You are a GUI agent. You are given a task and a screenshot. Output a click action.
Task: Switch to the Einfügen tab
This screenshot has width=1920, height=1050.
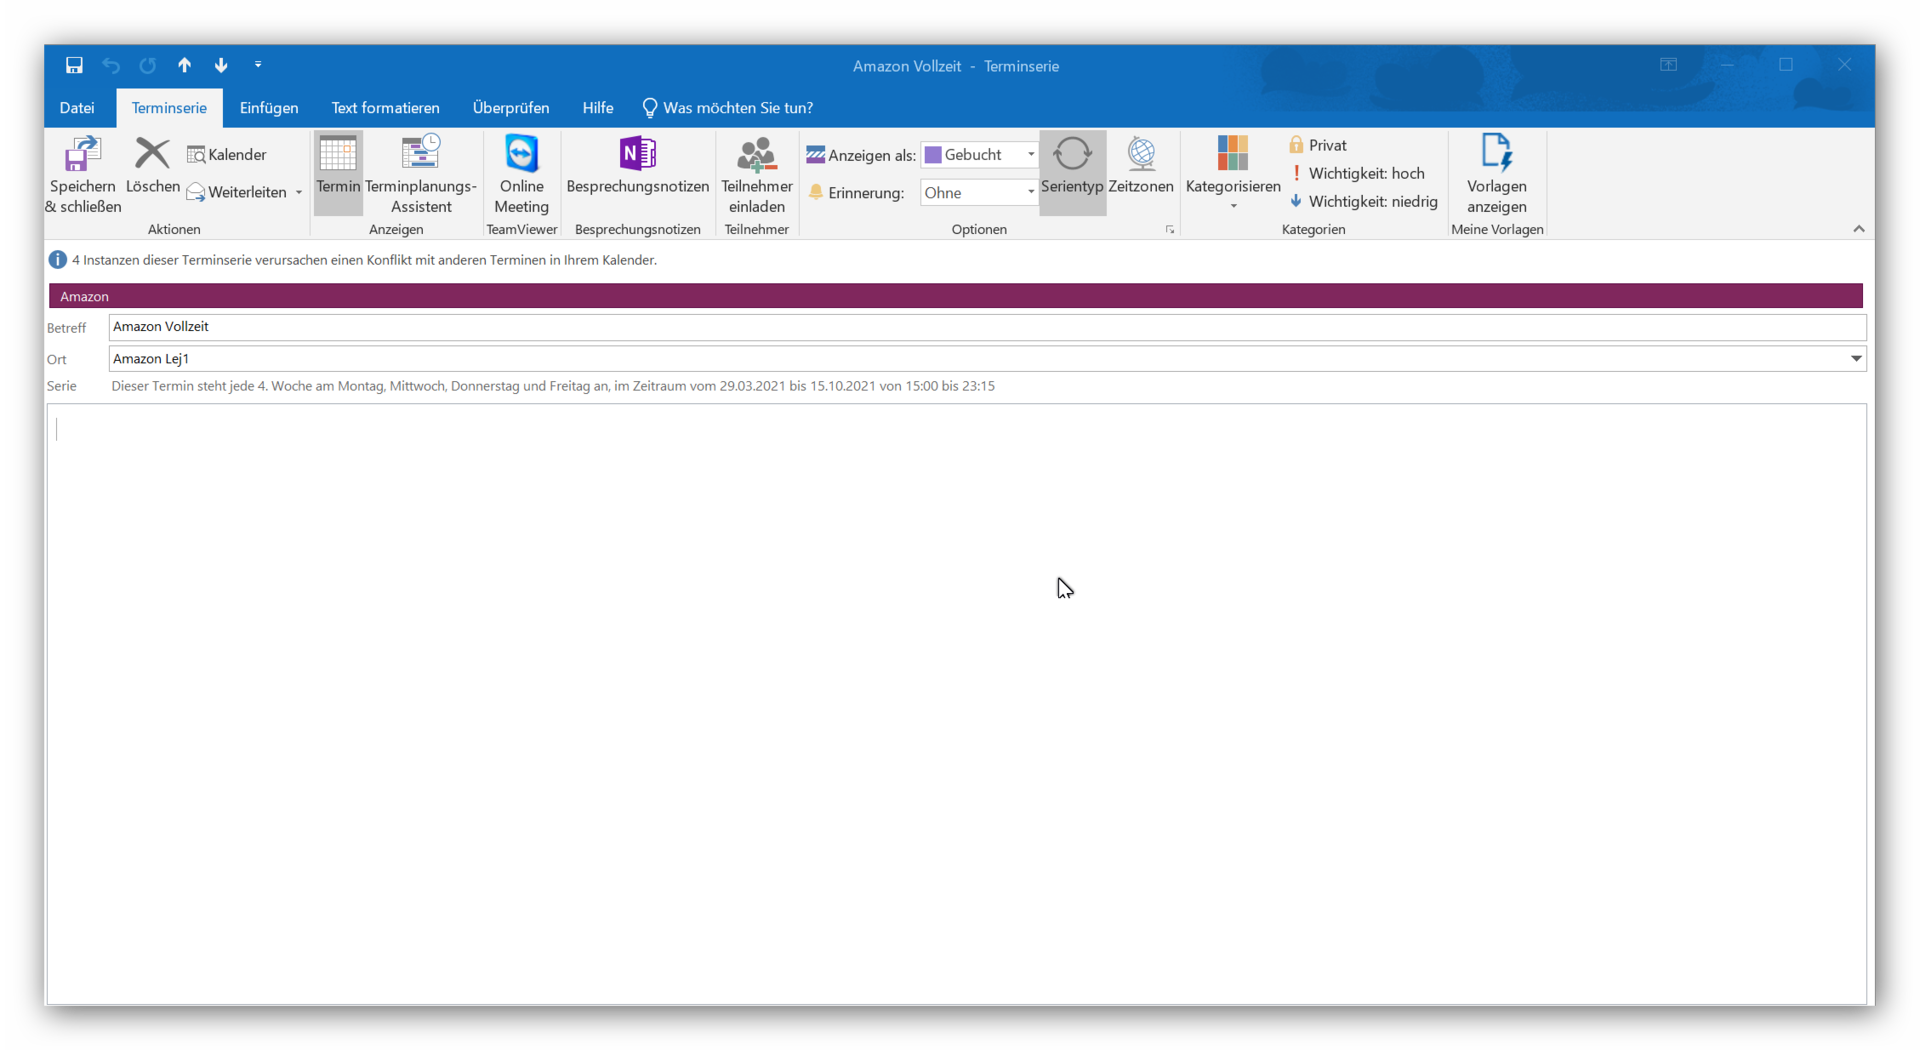[x=269, y=108]
